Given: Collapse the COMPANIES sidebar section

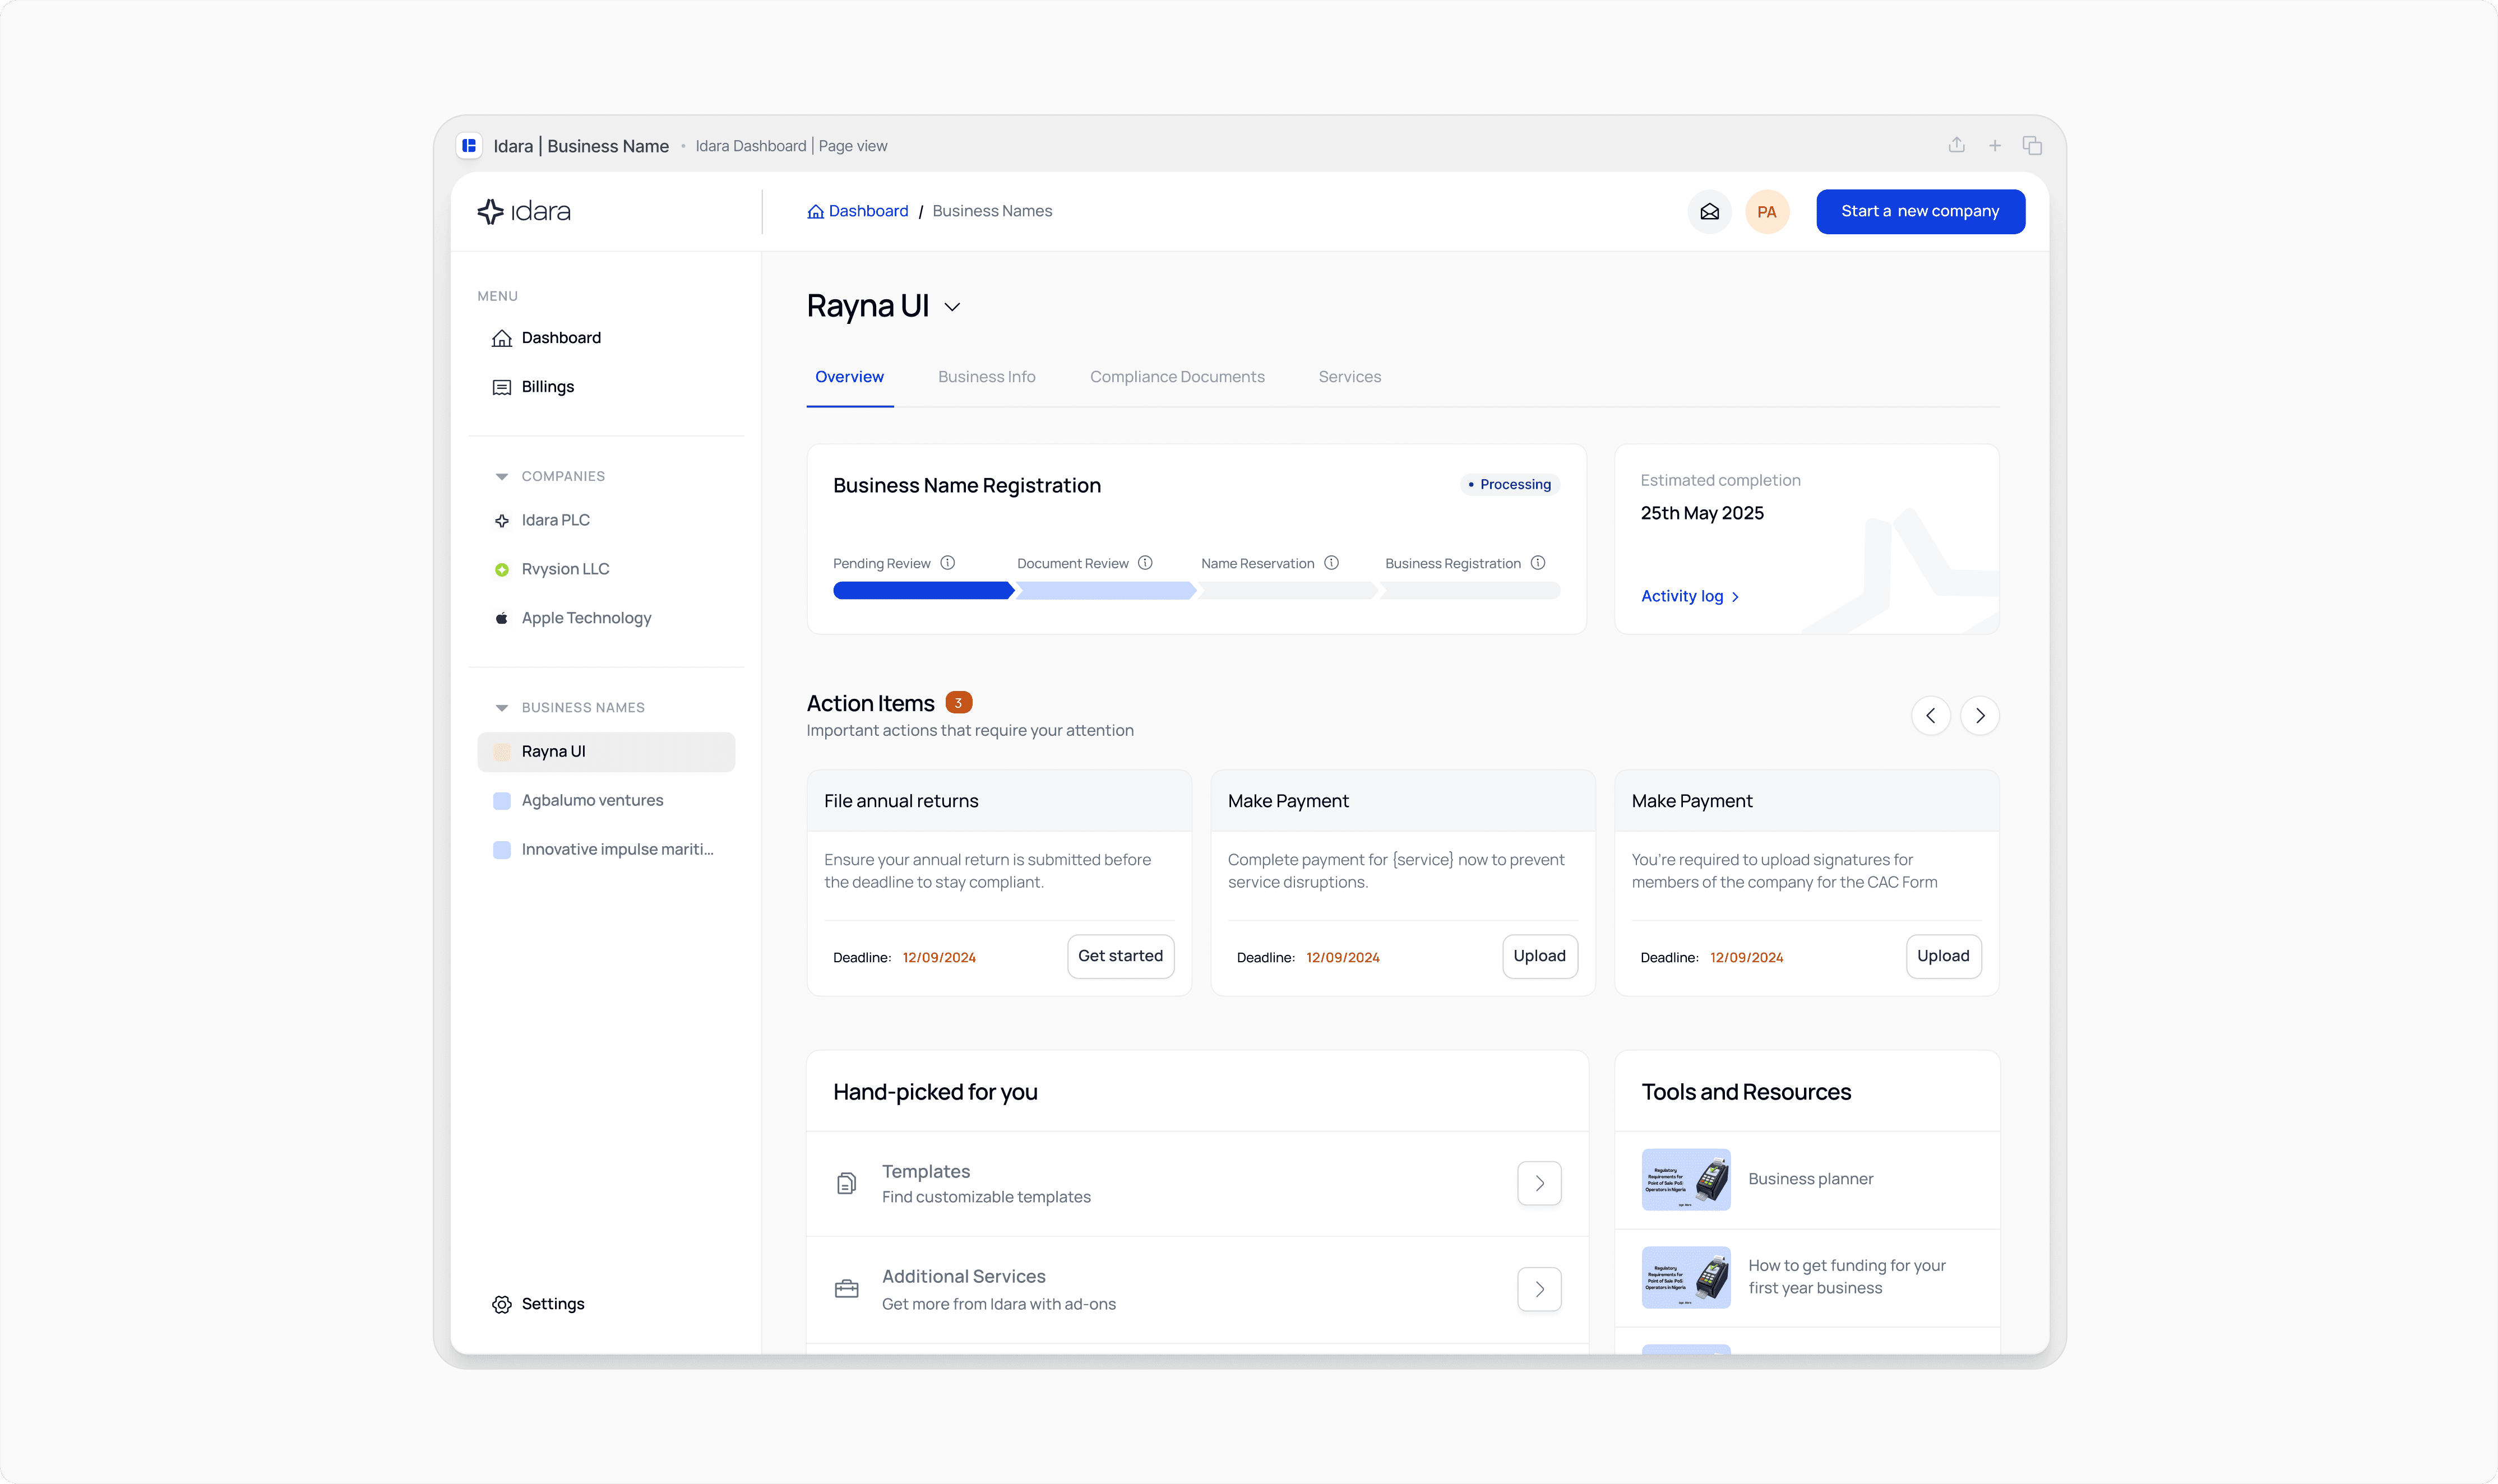Looking at the screenshot, I should click(x=502, y=477).
